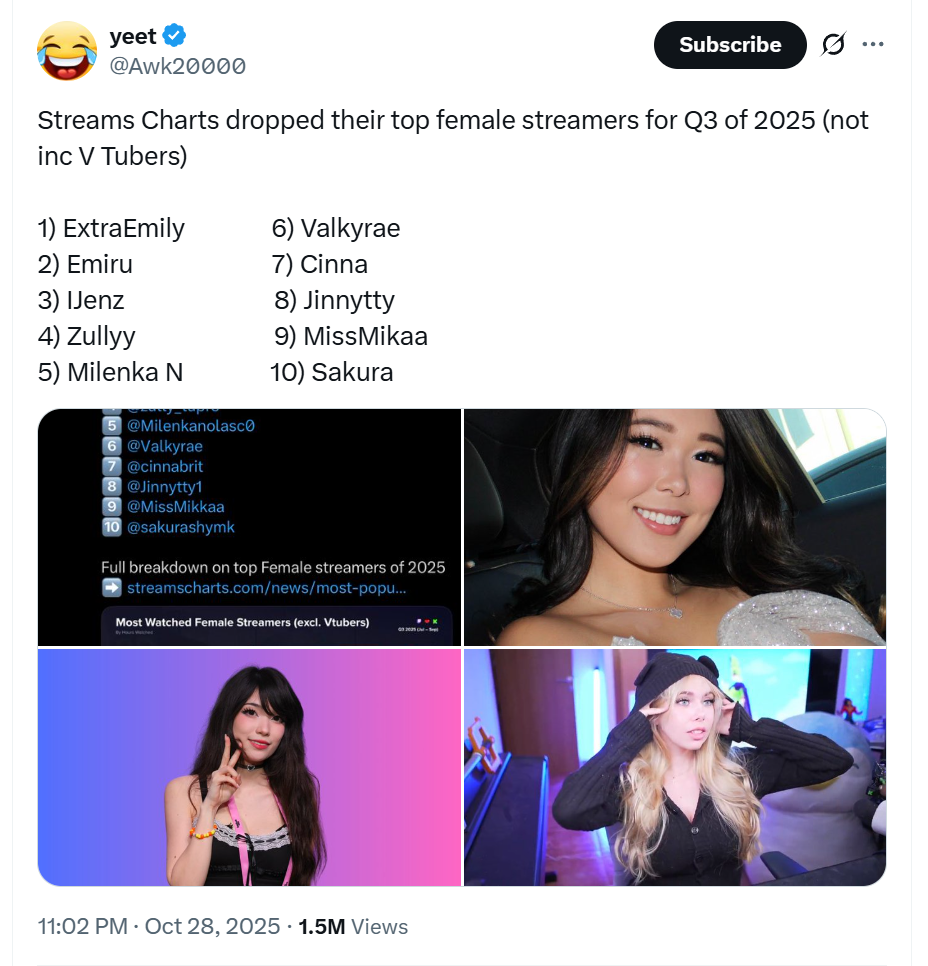Open the three-dot more options menu
The width and height of the screenshot is (928, 966).
click(x=873, y=45)
